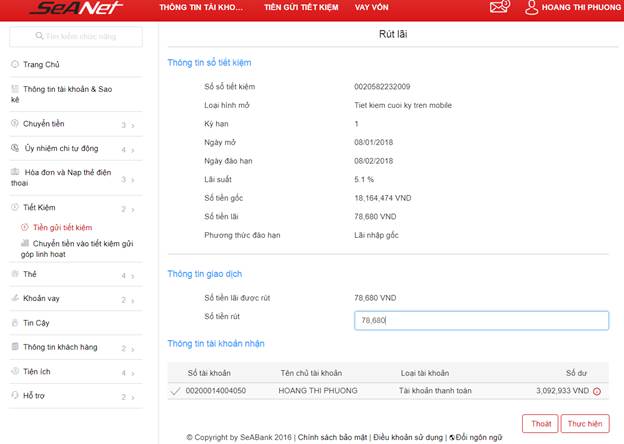624x444 pixels.
Task: Click the Trang Chủ home icon
Action: click(x=15, y=65)
